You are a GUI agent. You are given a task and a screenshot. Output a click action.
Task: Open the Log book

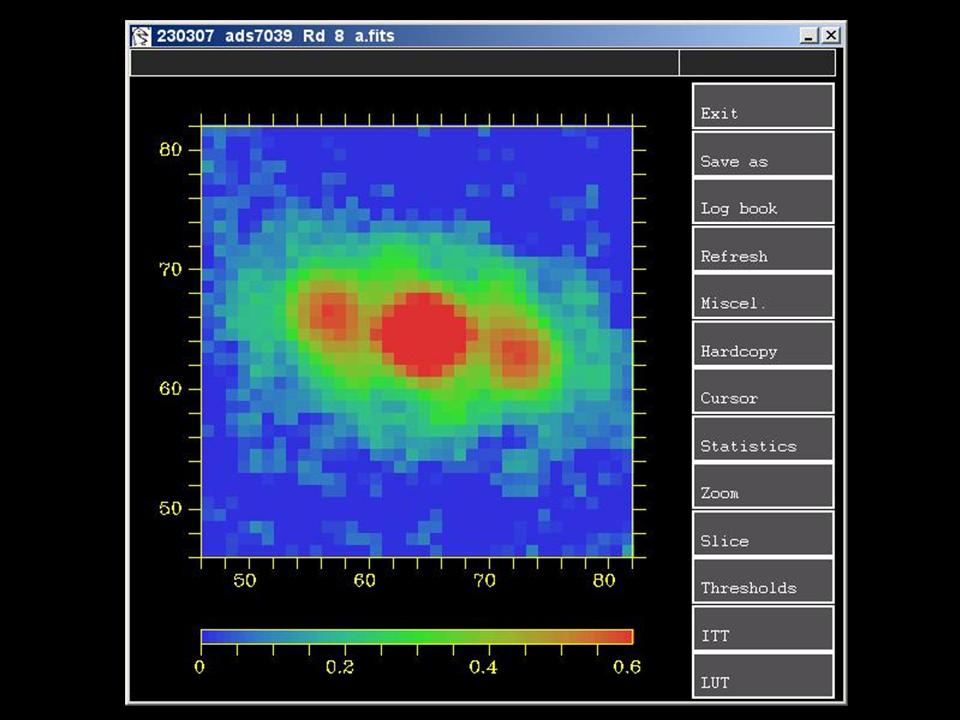click(x=762, y=201)
